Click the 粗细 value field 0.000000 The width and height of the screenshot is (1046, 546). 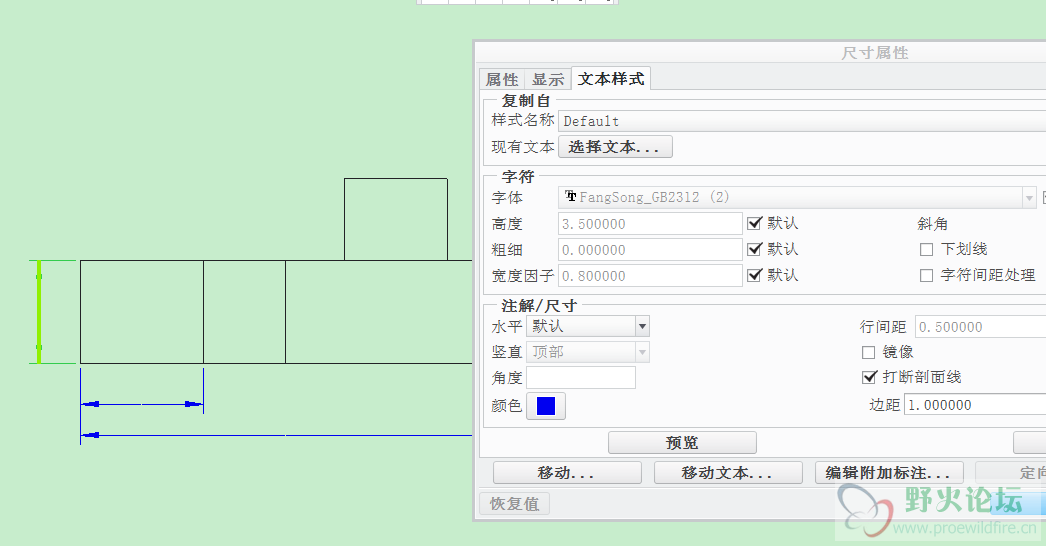coord(650,250)
